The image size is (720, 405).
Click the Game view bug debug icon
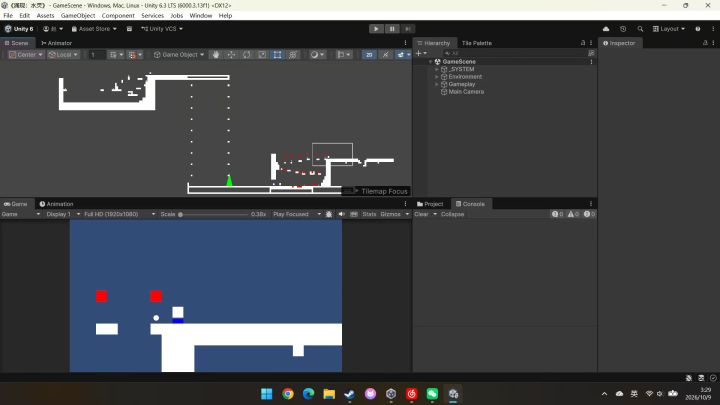[329, 214]
